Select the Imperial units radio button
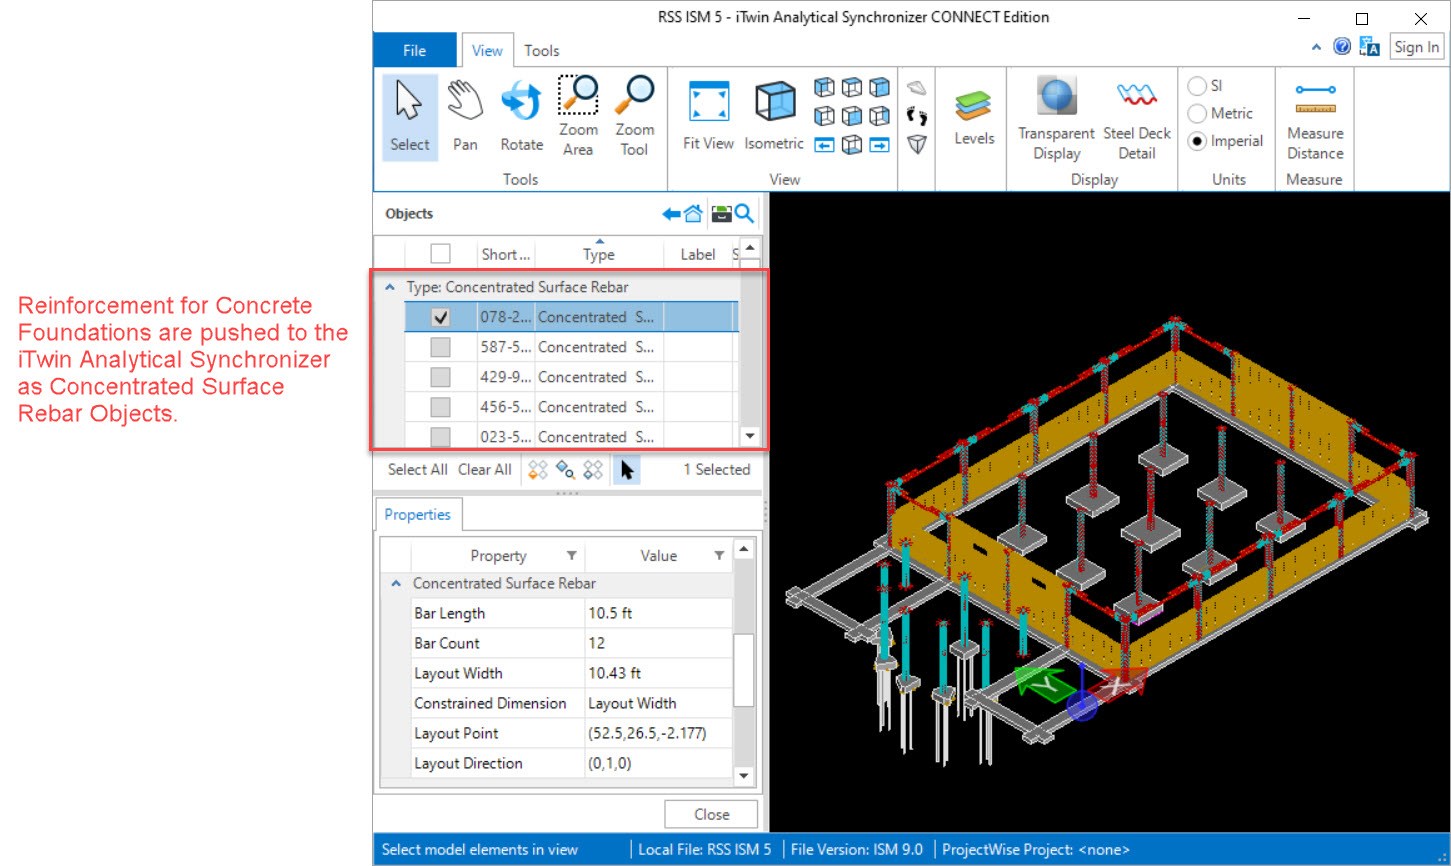 [1196, 141]
